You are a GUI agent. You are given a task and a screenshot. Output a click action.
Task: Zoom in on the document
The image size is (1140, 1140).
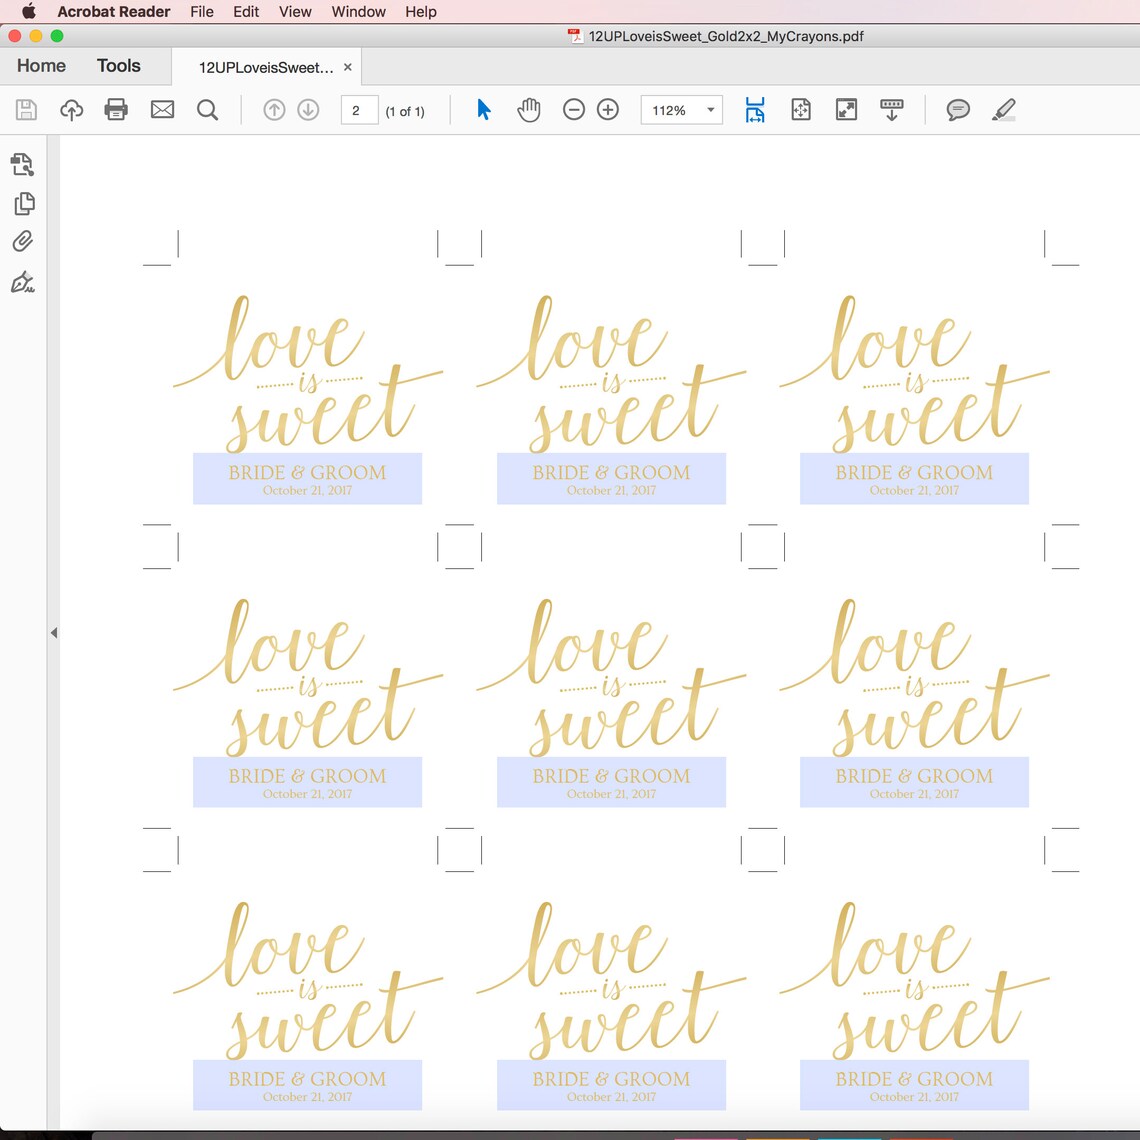[x=607, y=110]
